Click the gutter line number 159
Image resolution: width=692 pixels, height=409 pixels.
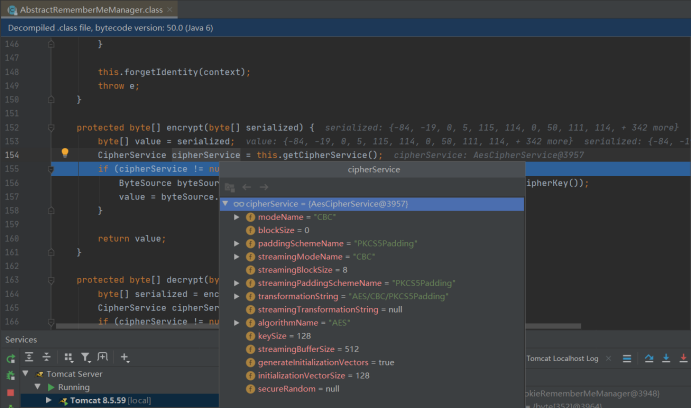tap(12, 225)
